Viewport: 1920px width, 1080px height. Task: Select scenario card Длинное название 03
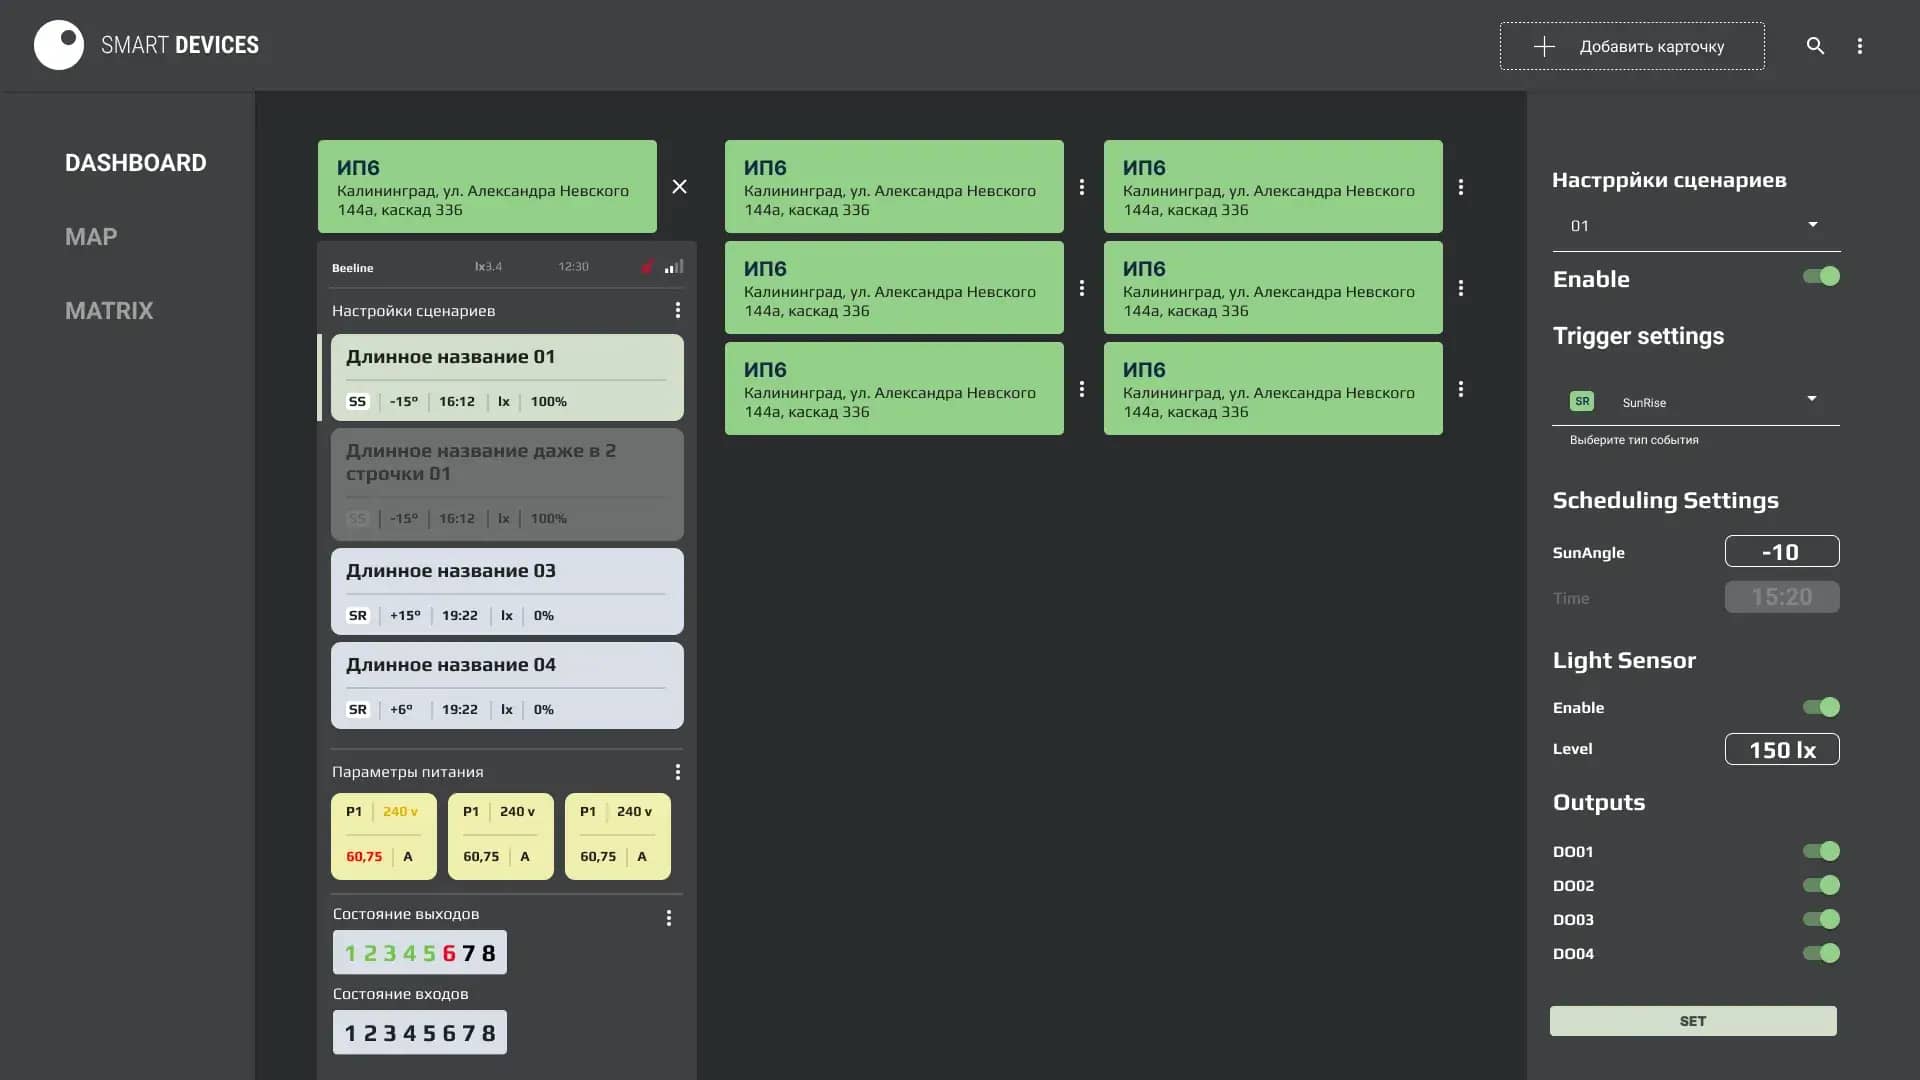507,591
